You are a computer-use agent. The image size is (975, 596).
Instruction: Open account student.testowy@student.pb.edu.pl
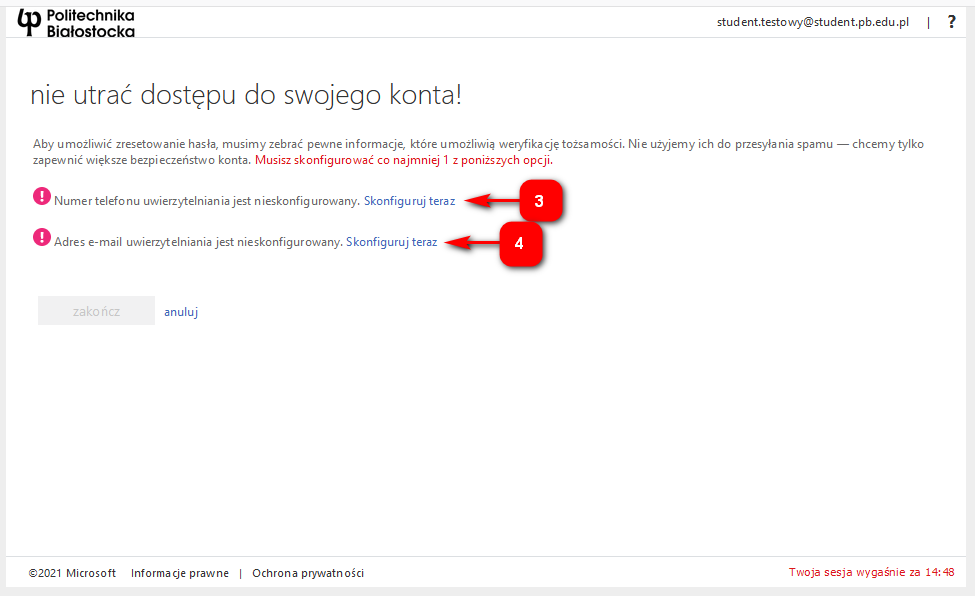point(813,22)
